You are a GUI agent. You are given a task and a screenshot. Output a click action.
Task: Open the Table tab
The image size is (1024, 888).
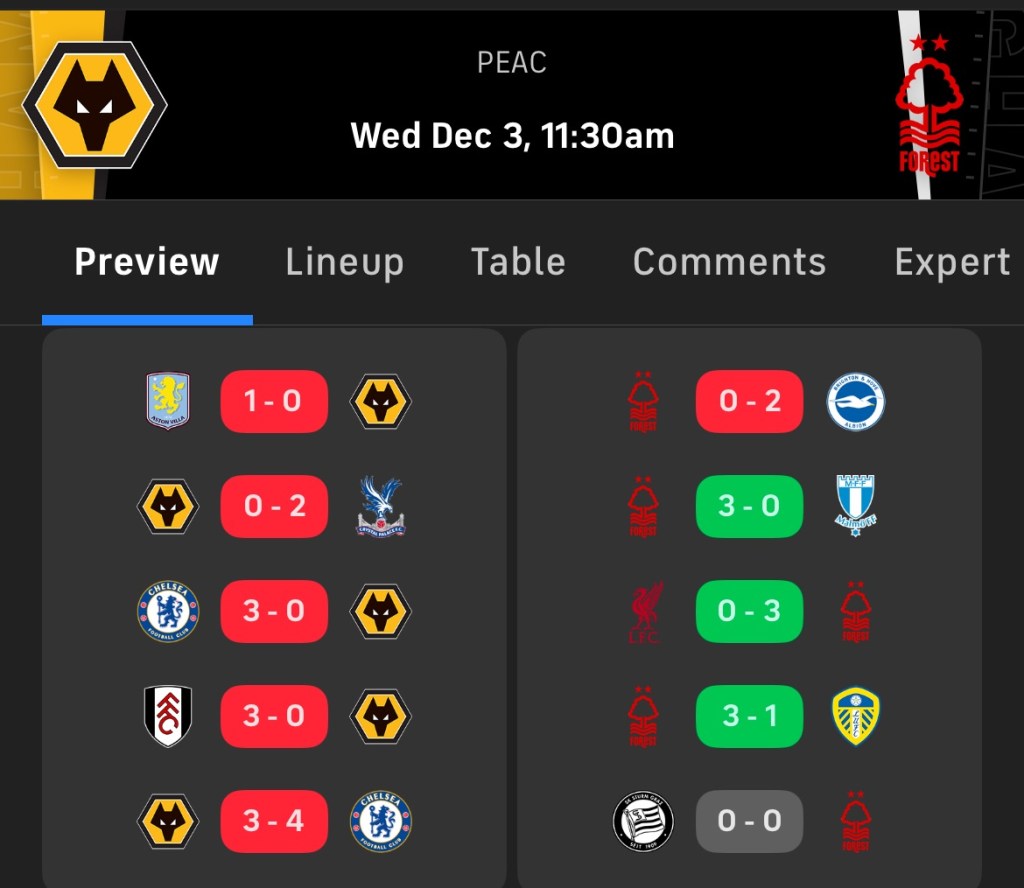518,262
